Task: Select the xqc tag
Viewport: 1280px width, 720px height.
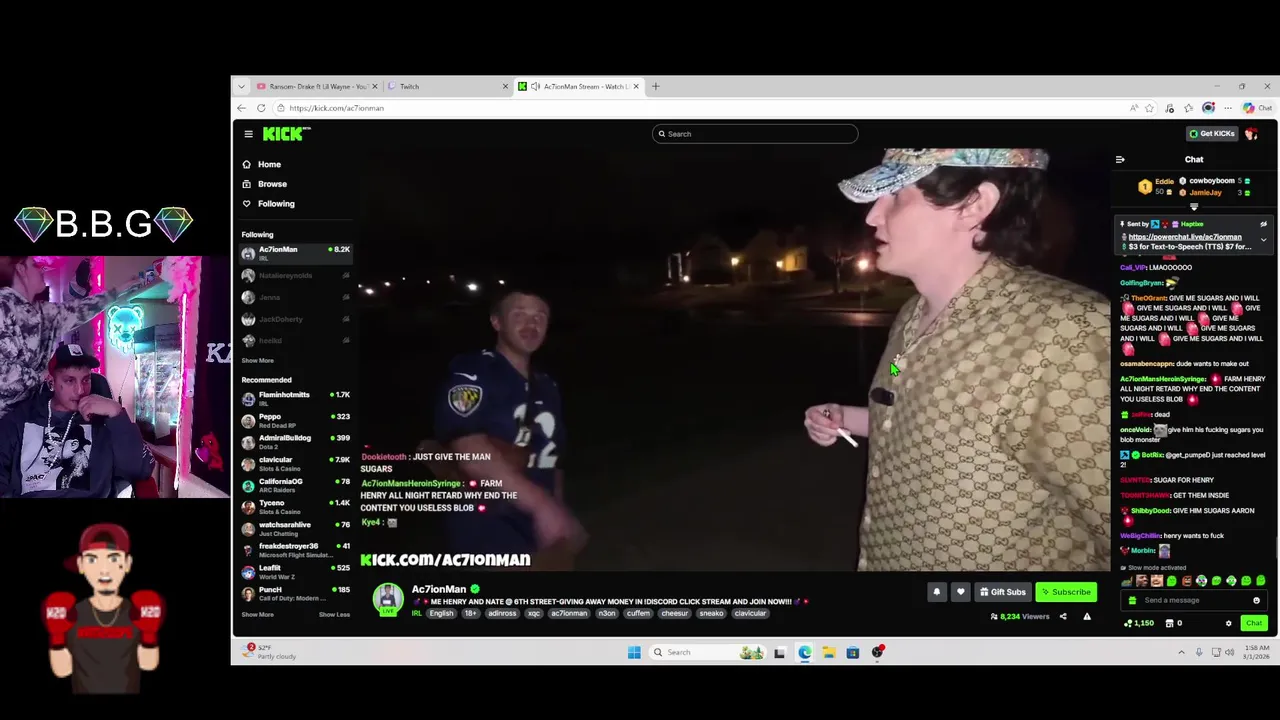Action: (534, 613)
